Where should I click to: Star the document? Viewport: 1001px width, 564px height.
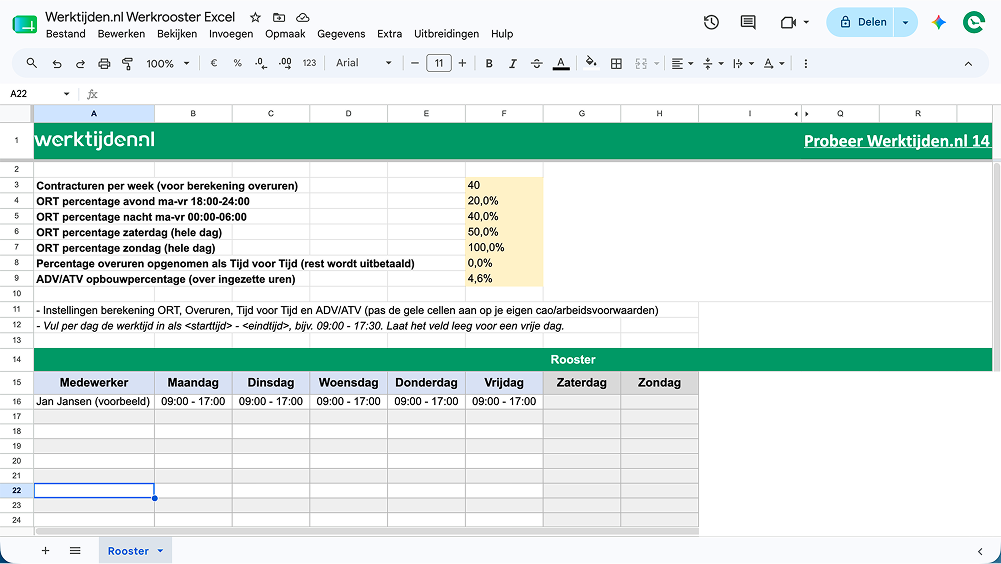click(x=255, y=17)
